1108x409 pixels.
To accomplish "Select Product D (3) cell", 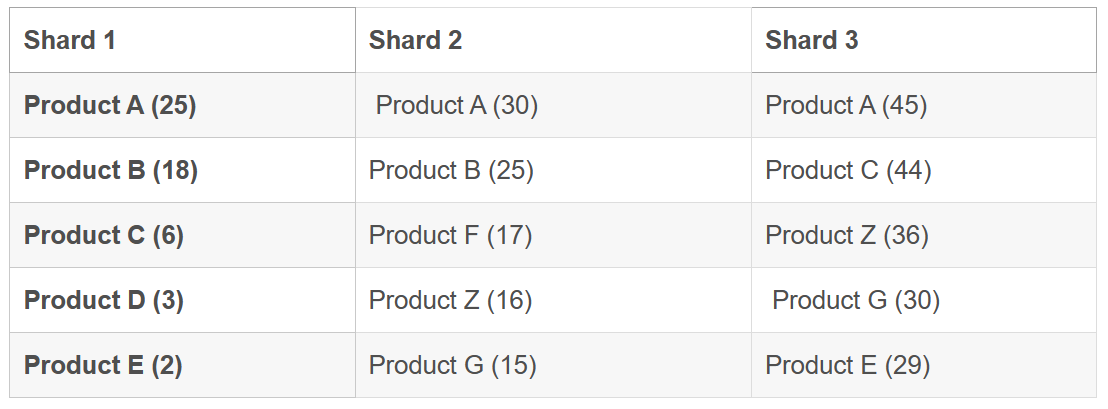I will [182, 300].
